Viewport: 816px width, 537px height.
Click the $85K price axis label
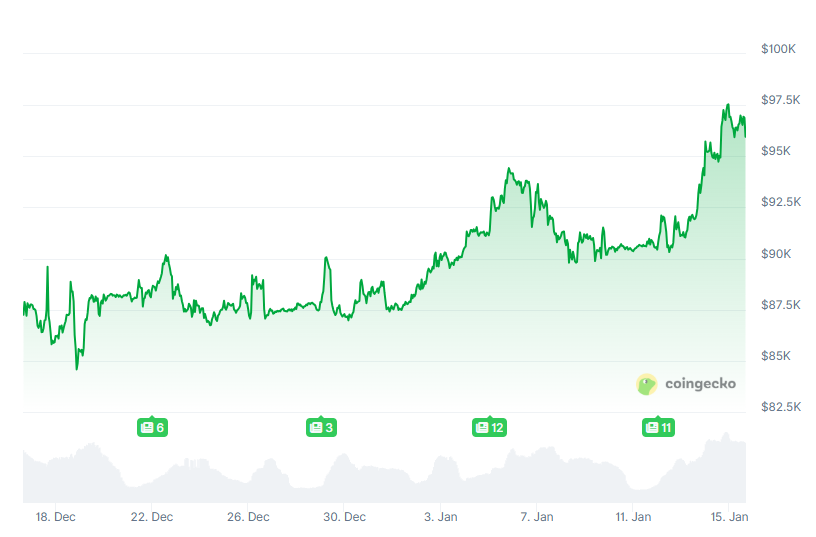coord(776,356)
